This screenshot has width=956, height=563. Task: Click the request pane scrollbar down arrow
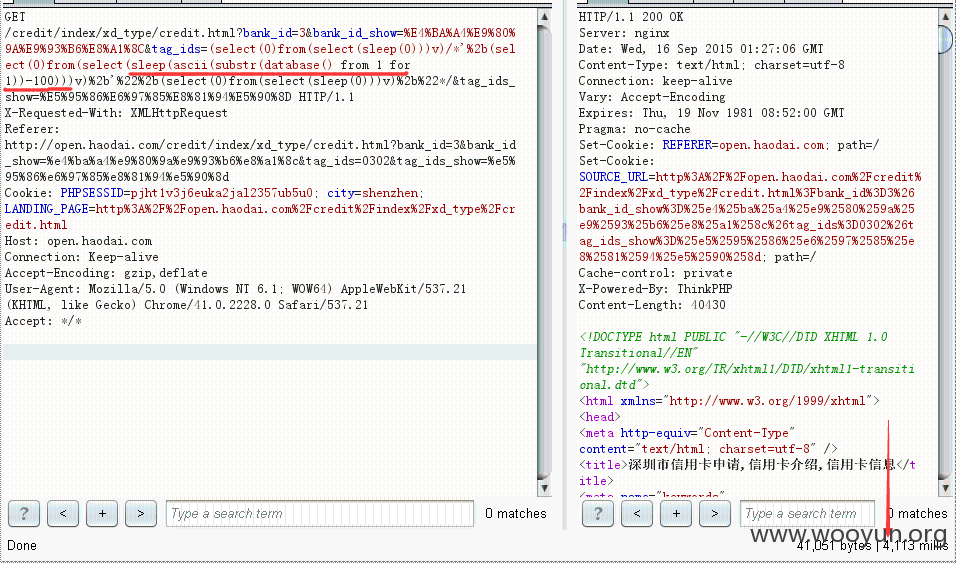tap(543, 488)
